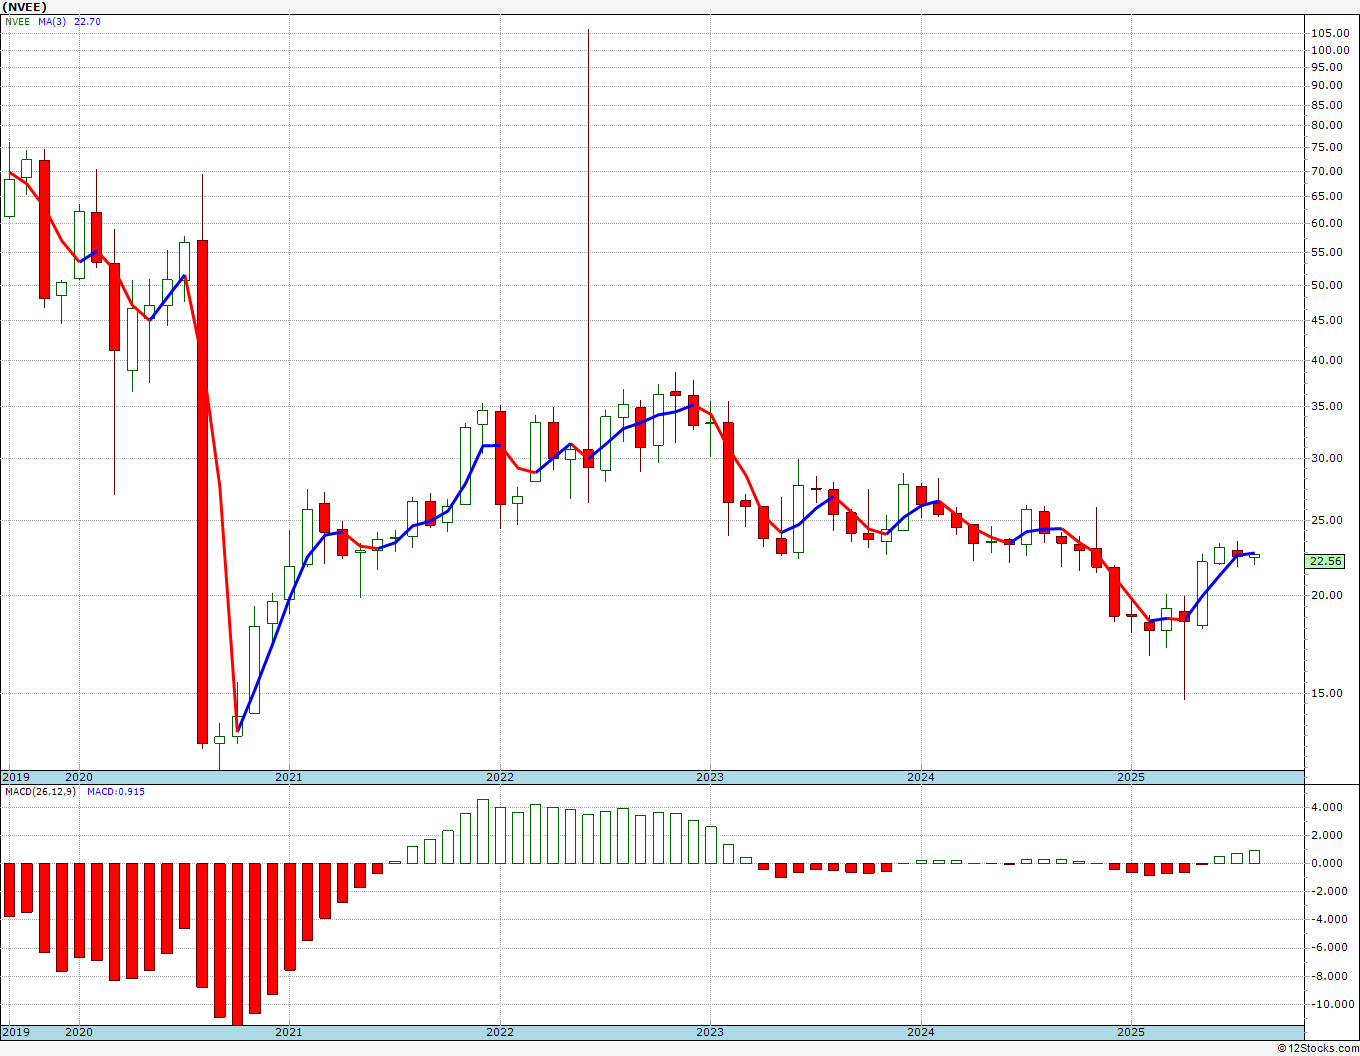This screenshot has width=1360, height=1056.
Task: Select the MACD:0.915 value readout
Action: pos(116,792)
